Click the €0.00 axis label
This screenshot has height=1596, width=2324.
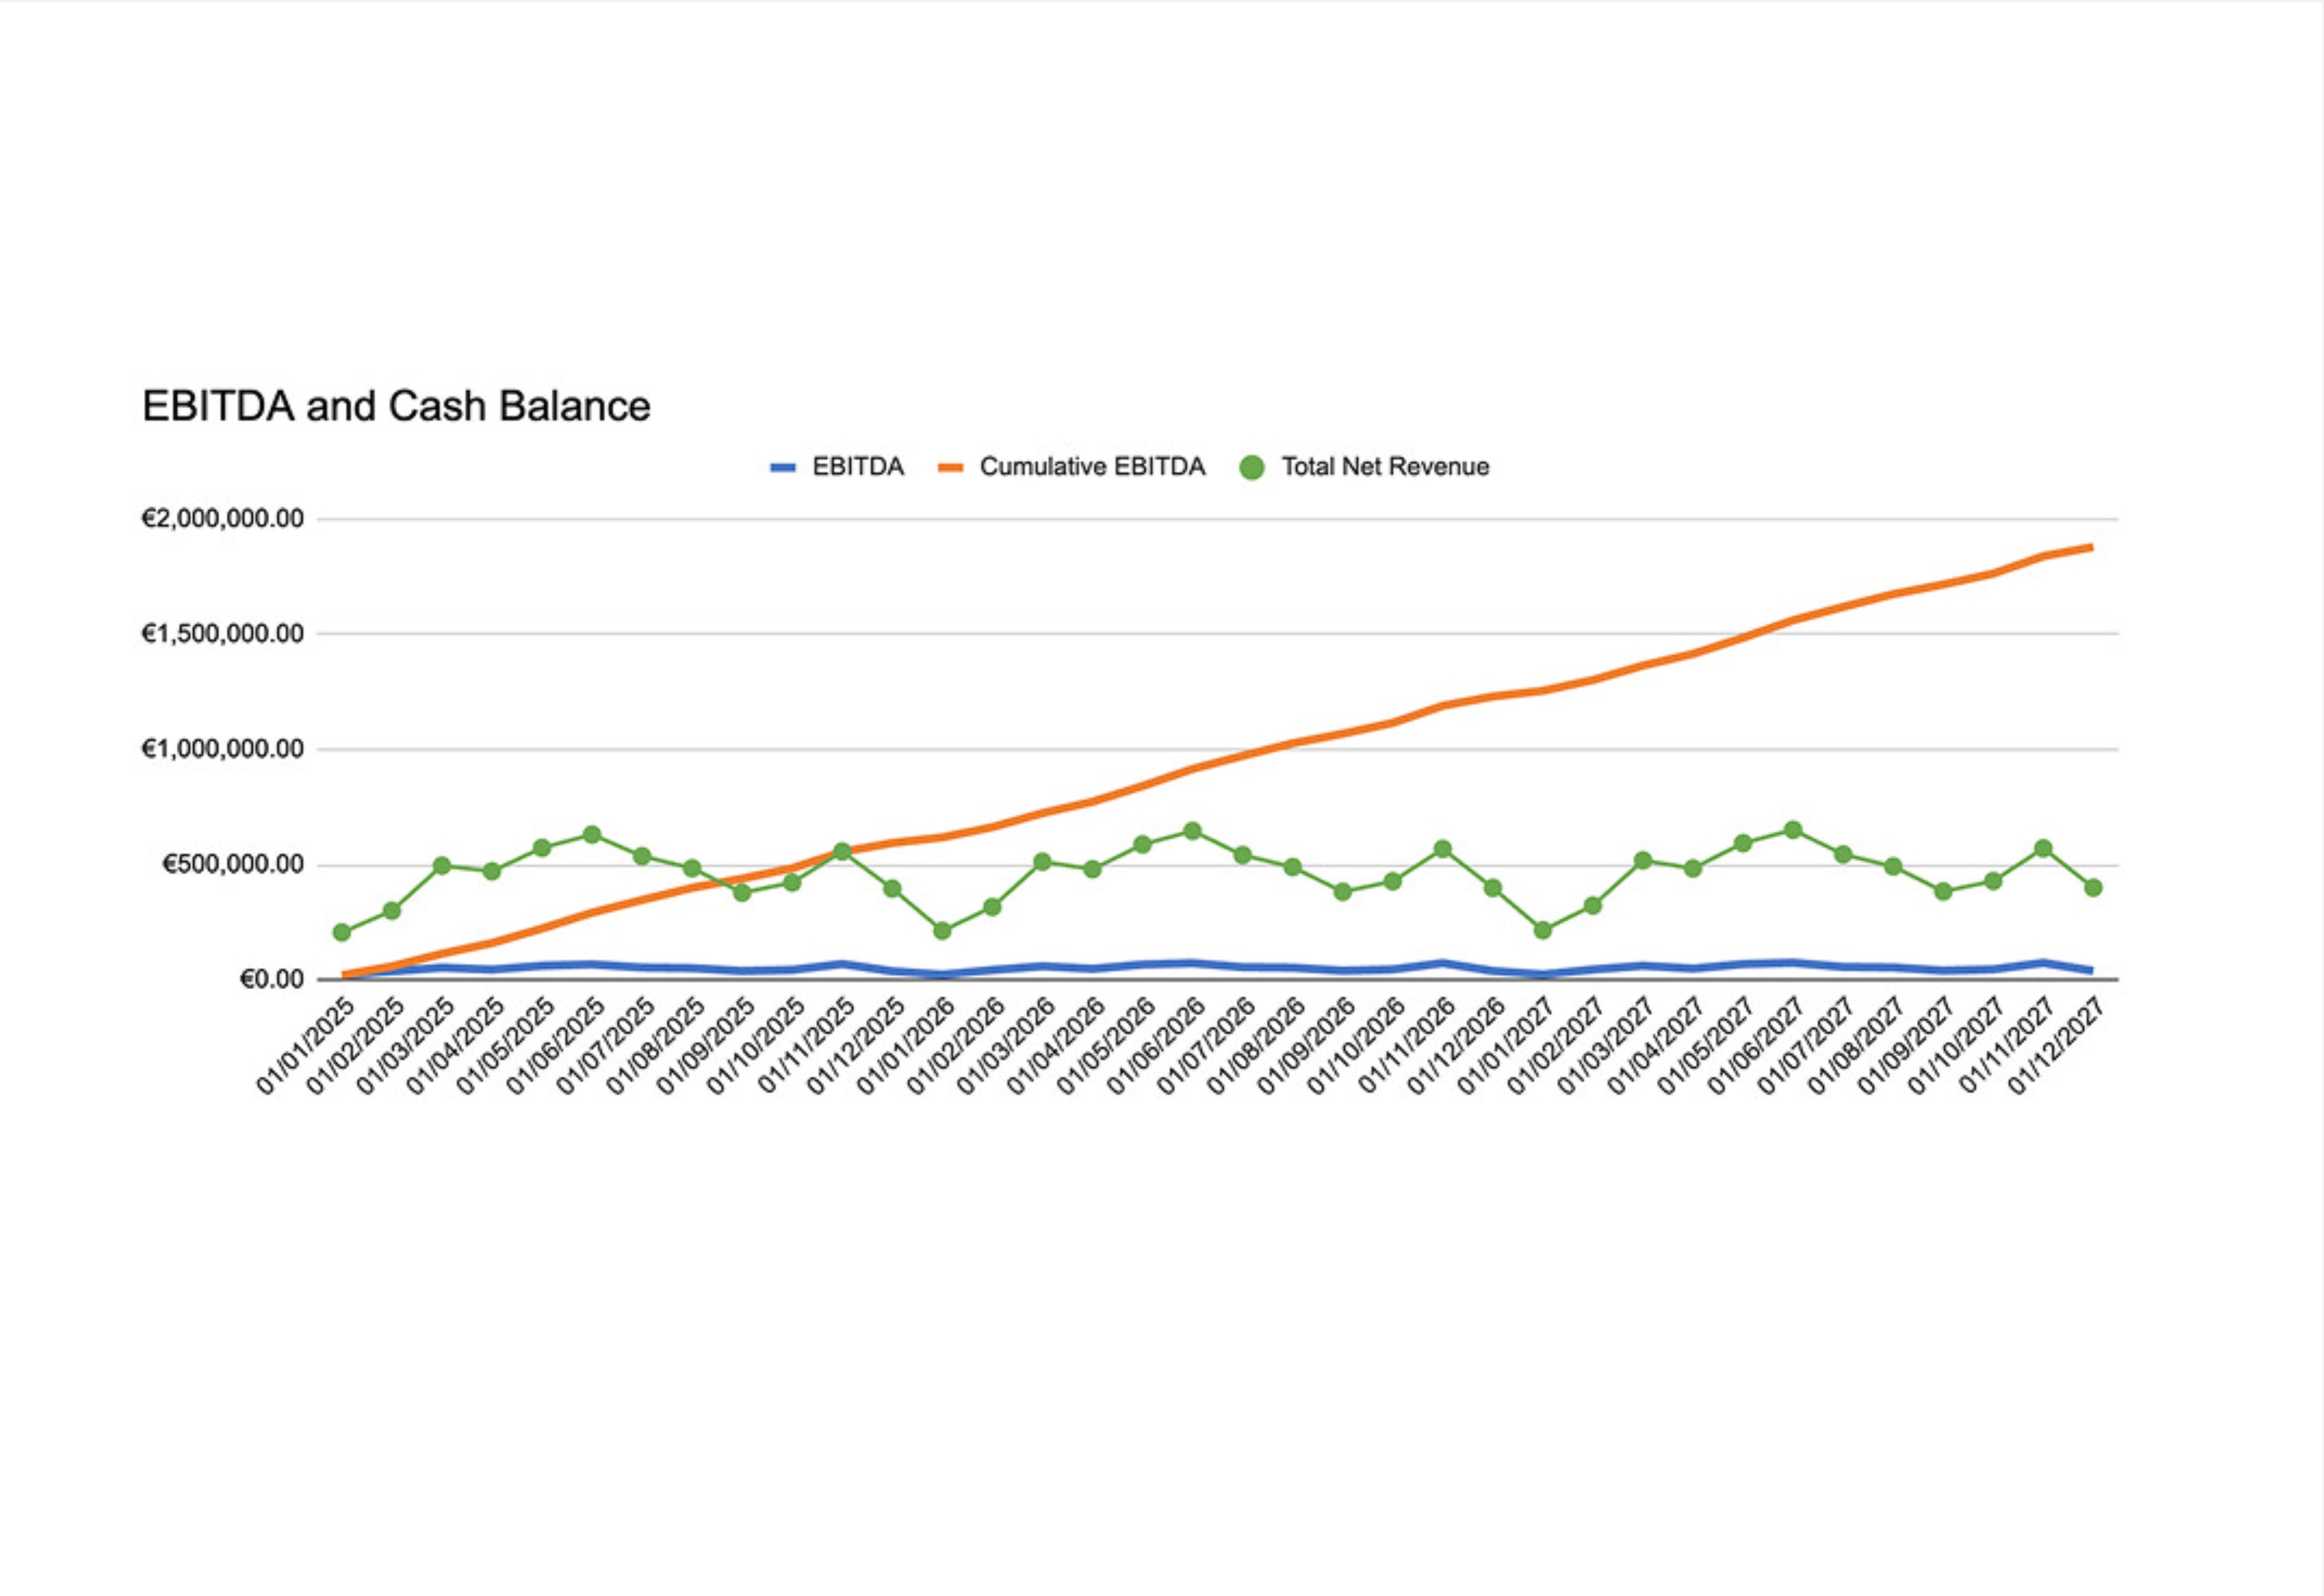(270, 979)
